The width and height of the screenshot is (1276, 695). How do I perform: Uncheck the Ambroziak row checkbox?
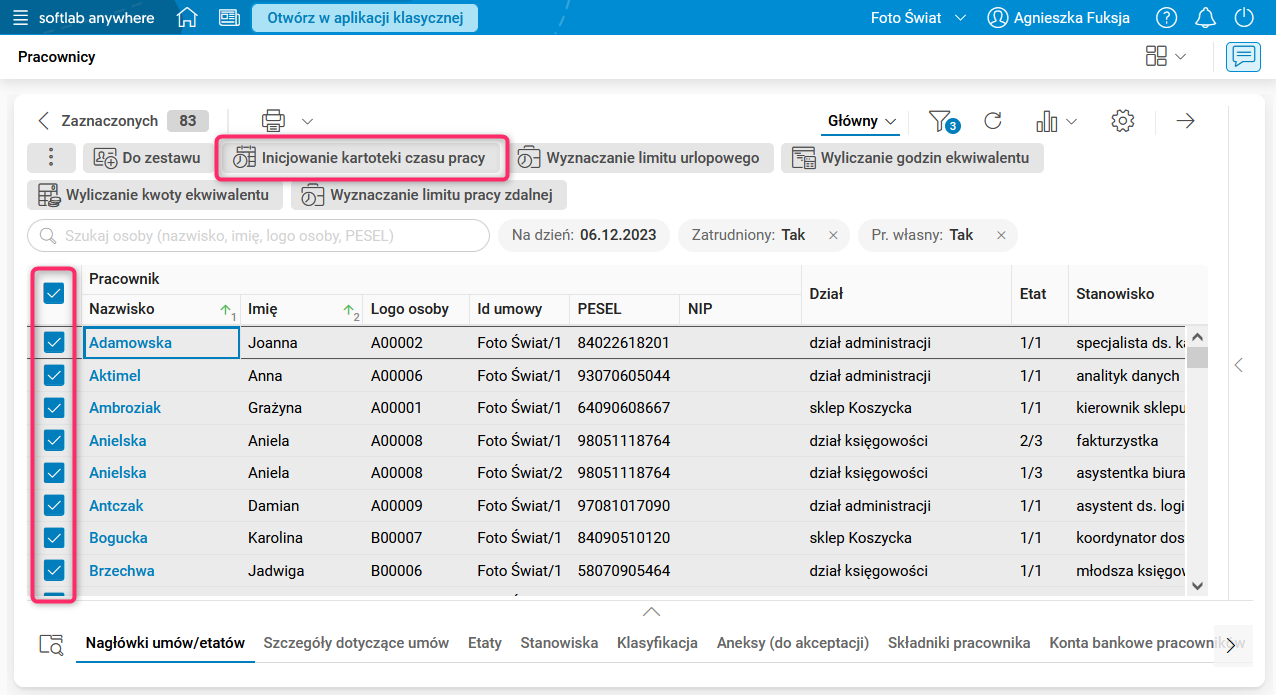tap(54, 408)
